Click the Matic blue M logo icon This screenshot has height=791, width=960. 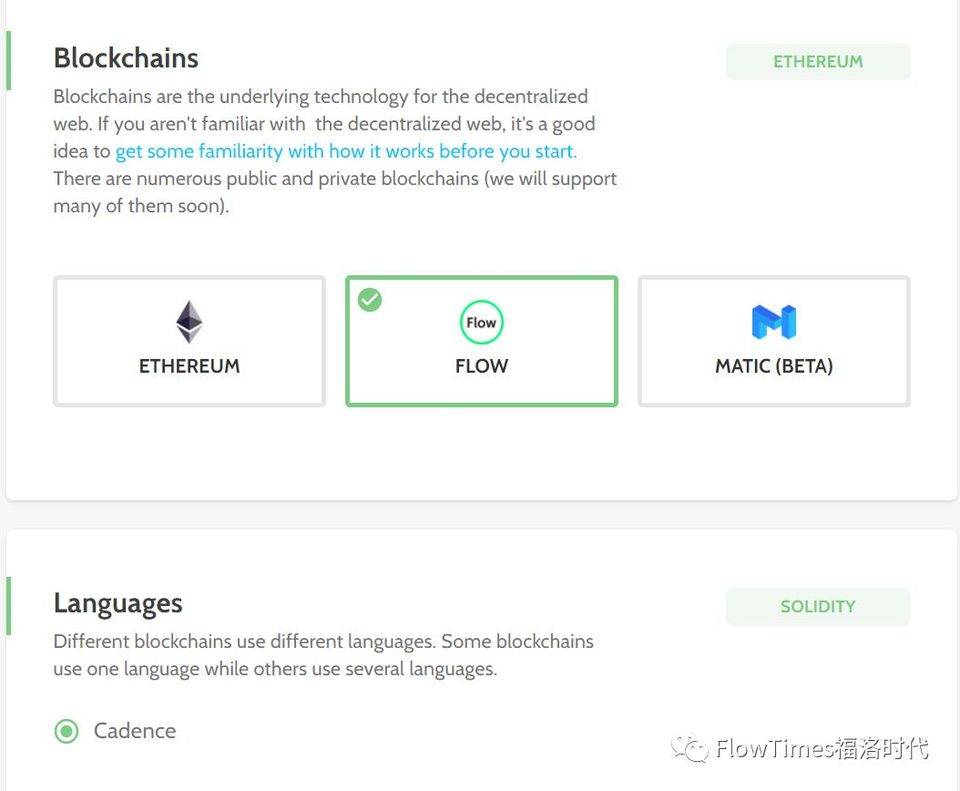(x=773, y=321)
